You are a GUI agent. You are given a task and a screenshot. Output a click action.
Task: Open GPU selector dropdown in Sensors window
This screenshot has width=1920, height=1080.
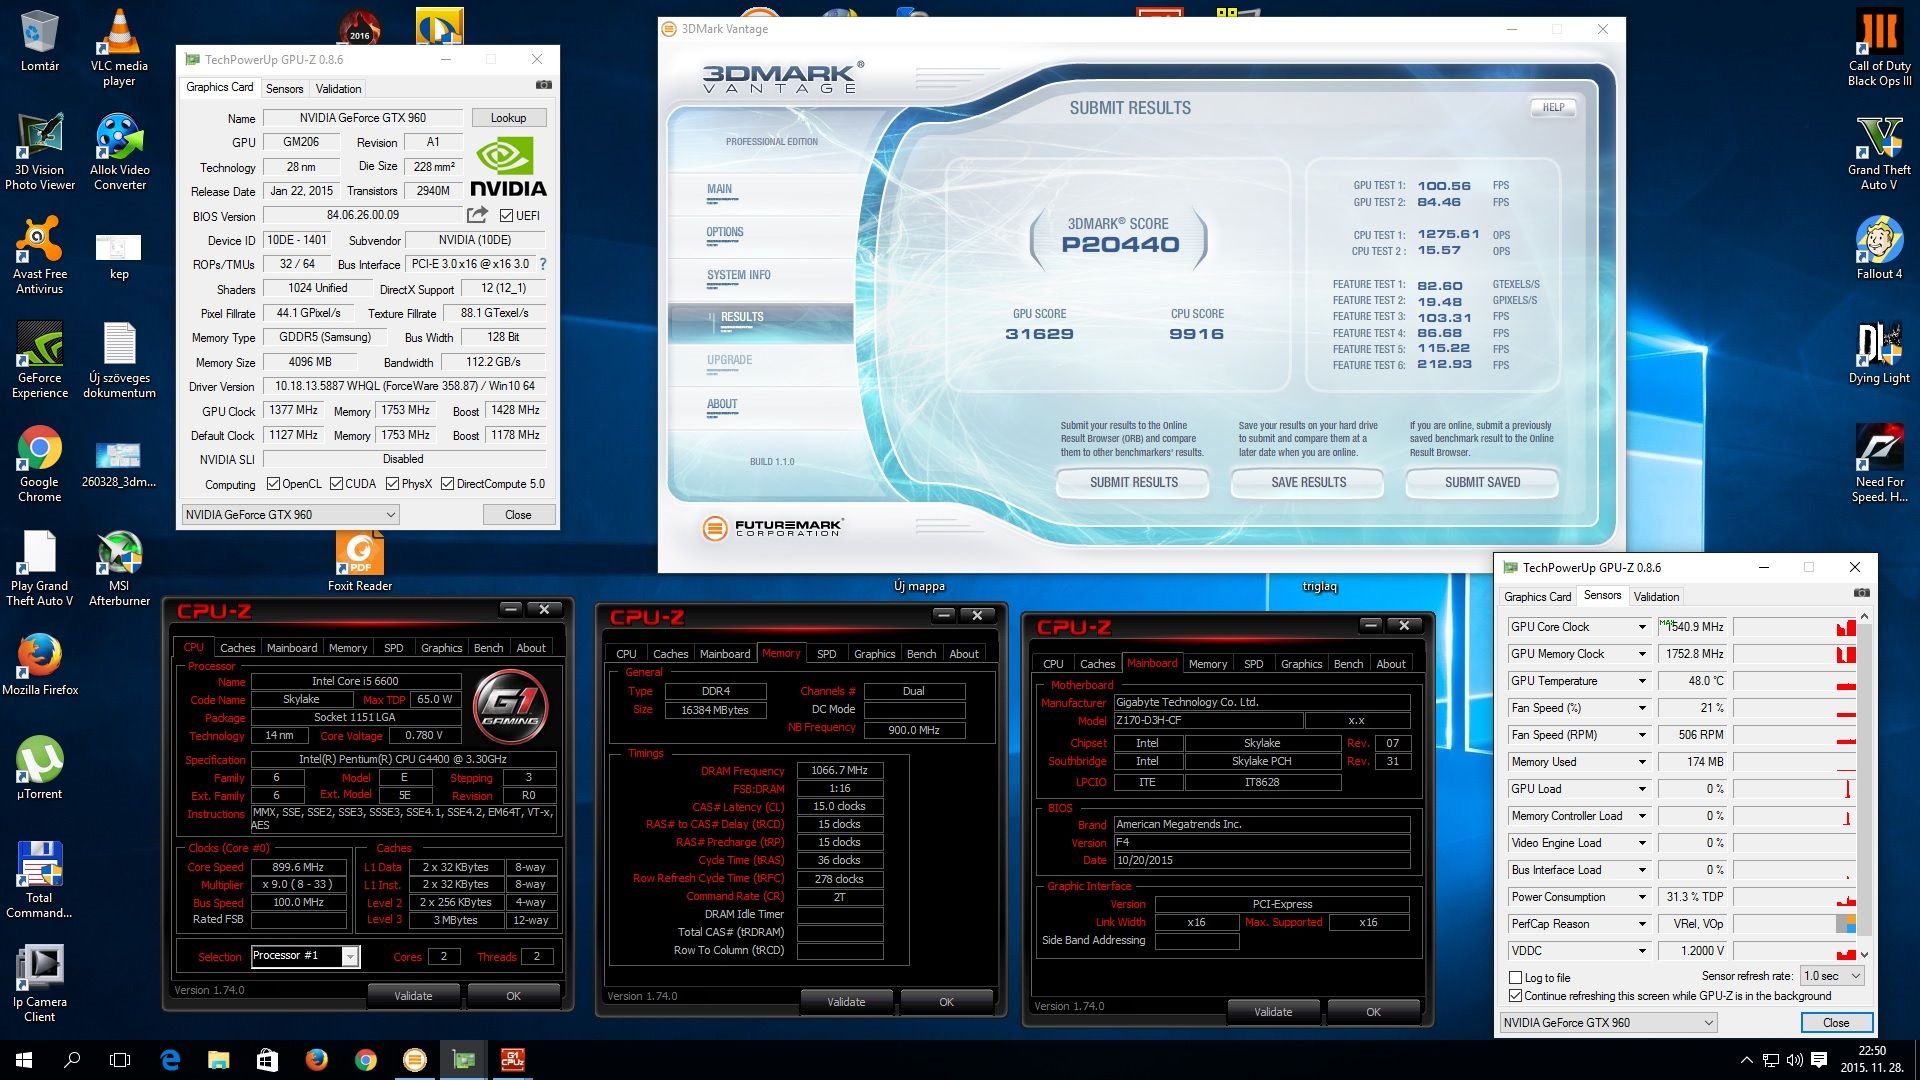pos(1608,1022)
